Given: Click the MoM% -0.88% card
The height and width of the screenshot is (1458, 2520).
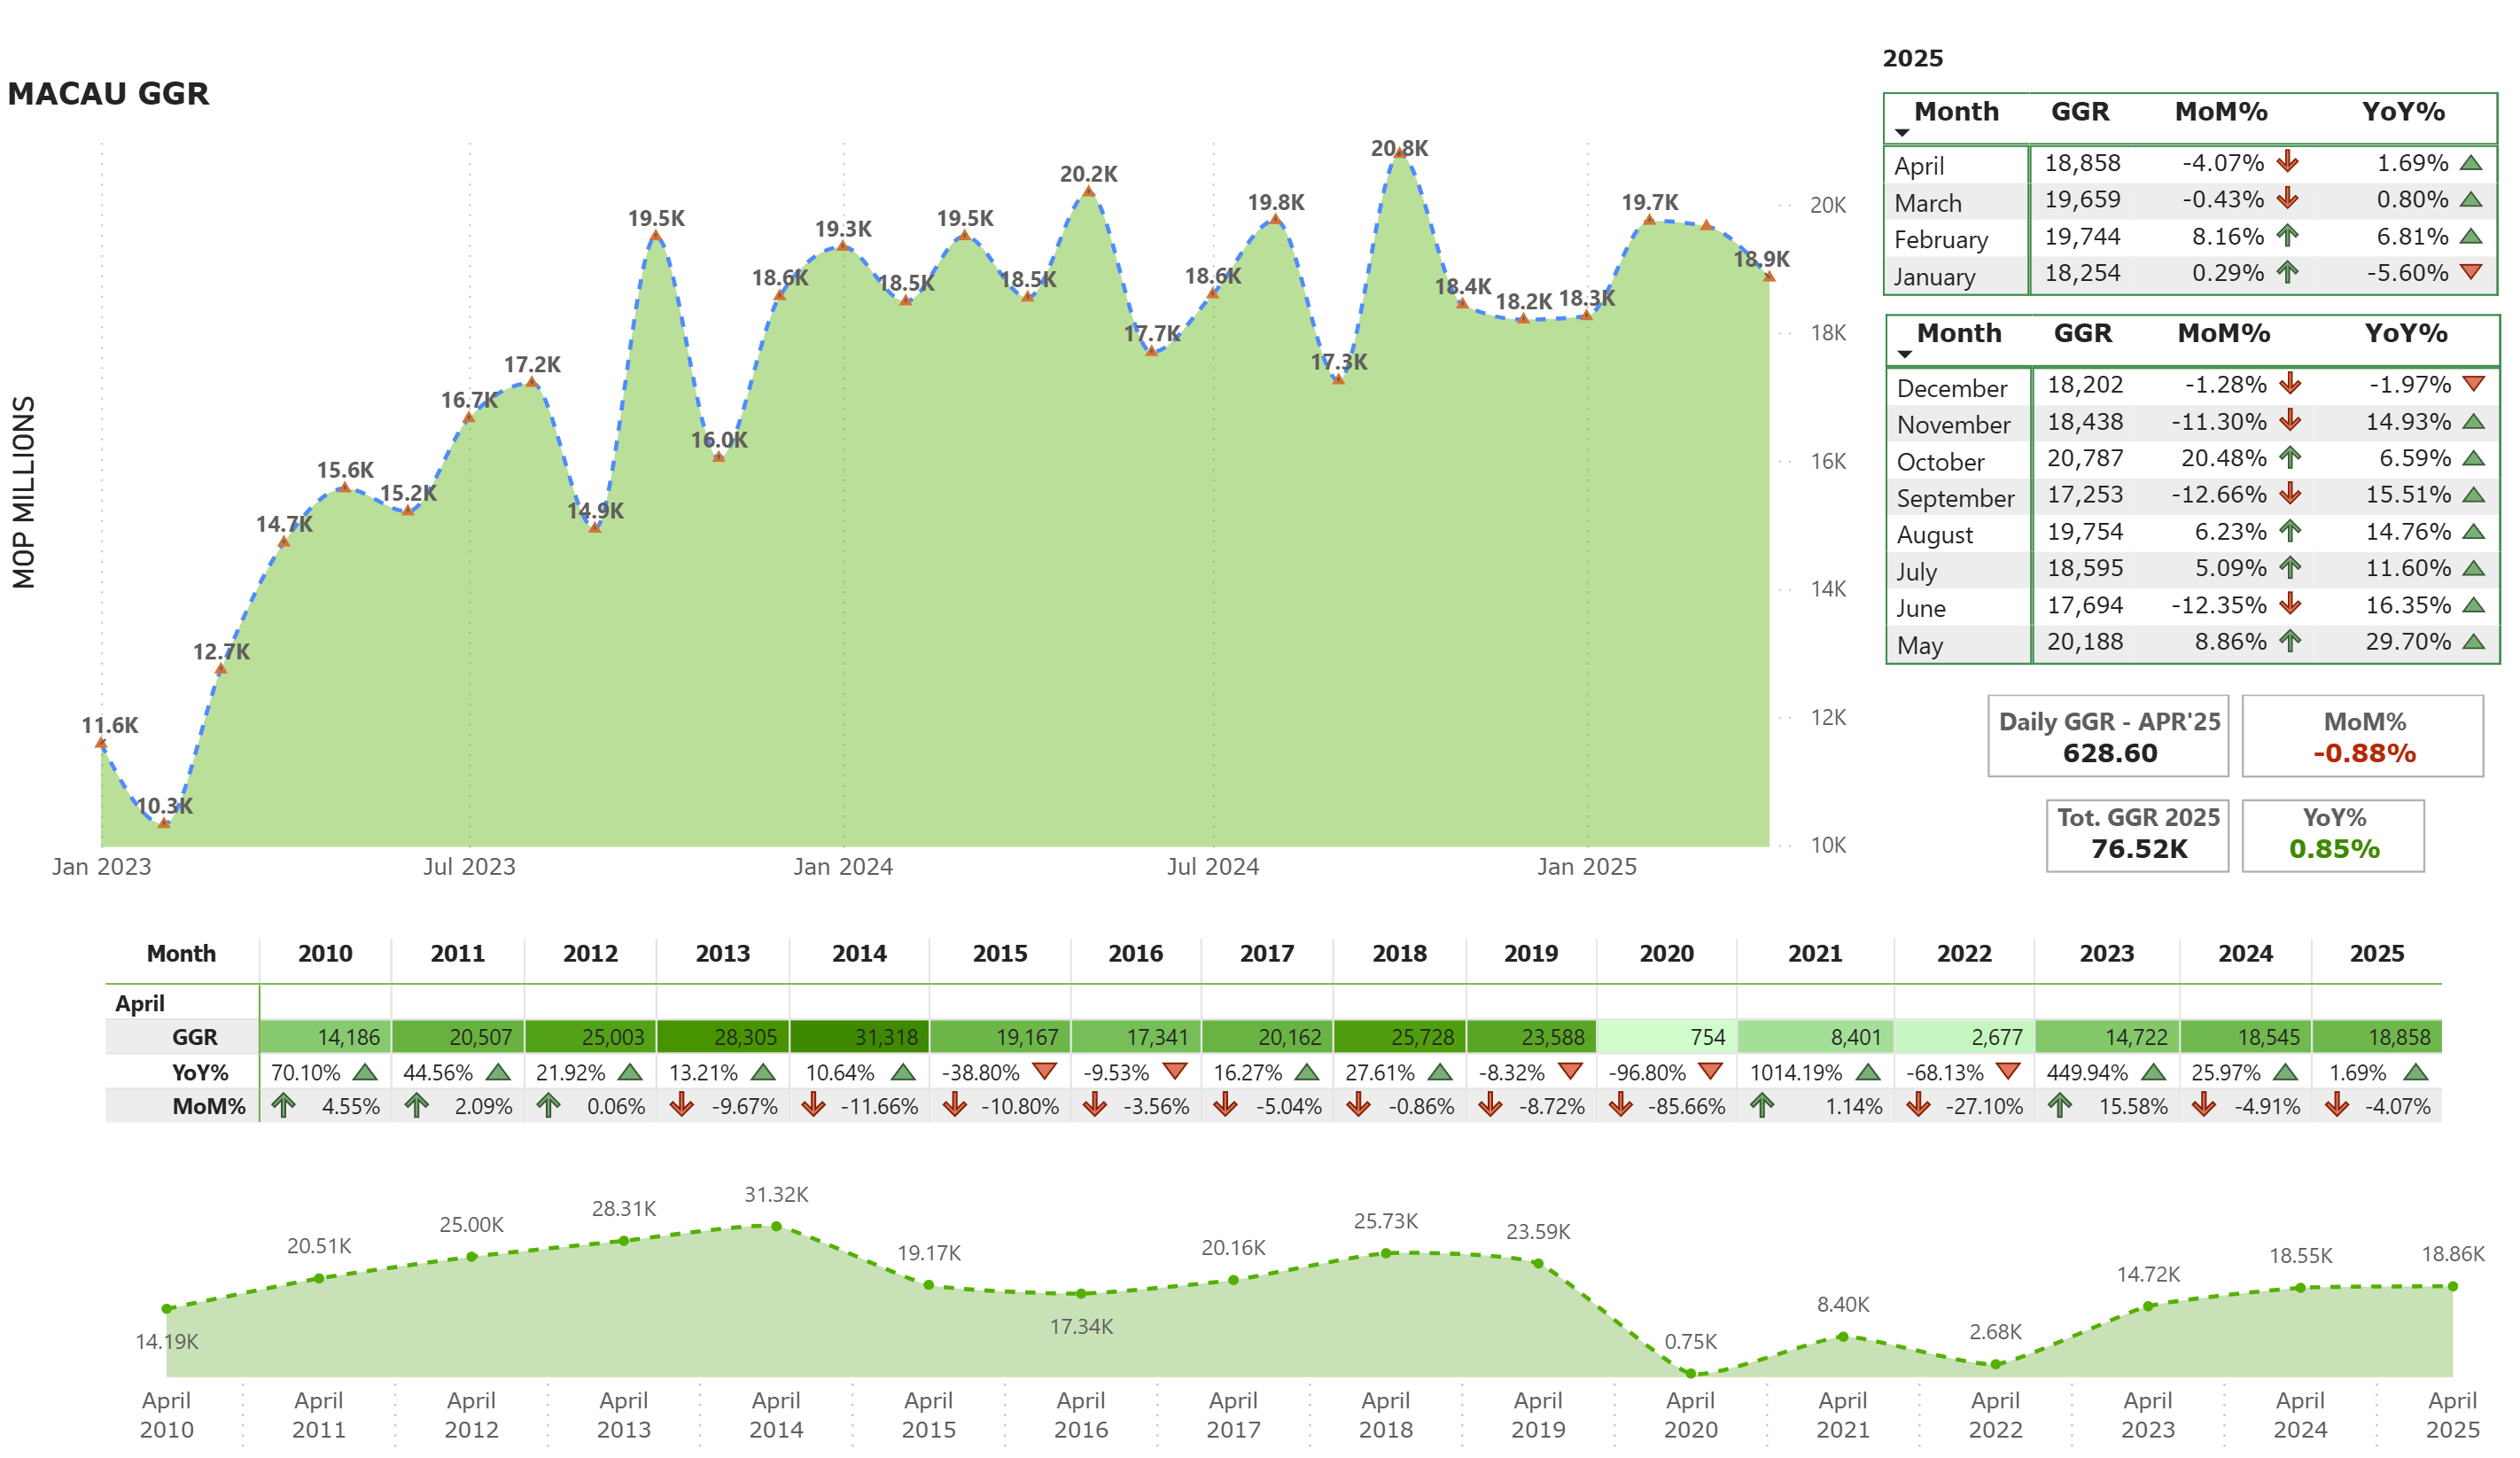Looking at the screenshot, I should [x=2362, y=736].
